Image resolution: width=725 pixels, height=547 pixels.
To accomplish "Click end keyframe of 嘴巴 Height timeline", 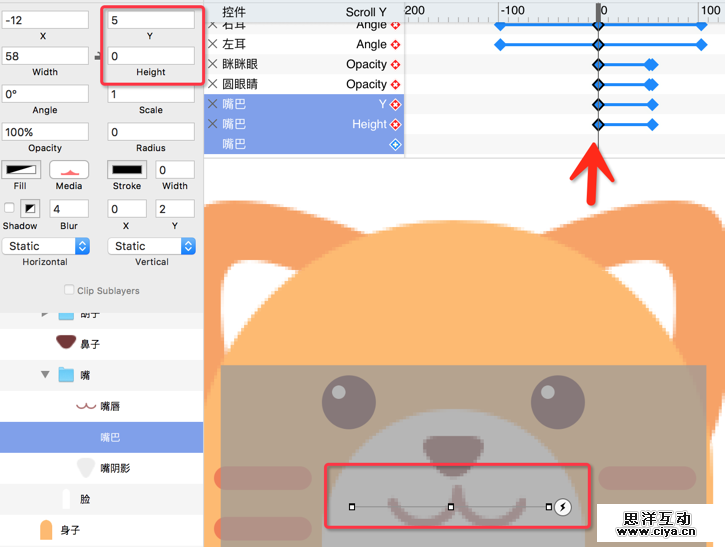I will (x=652, y=125).
